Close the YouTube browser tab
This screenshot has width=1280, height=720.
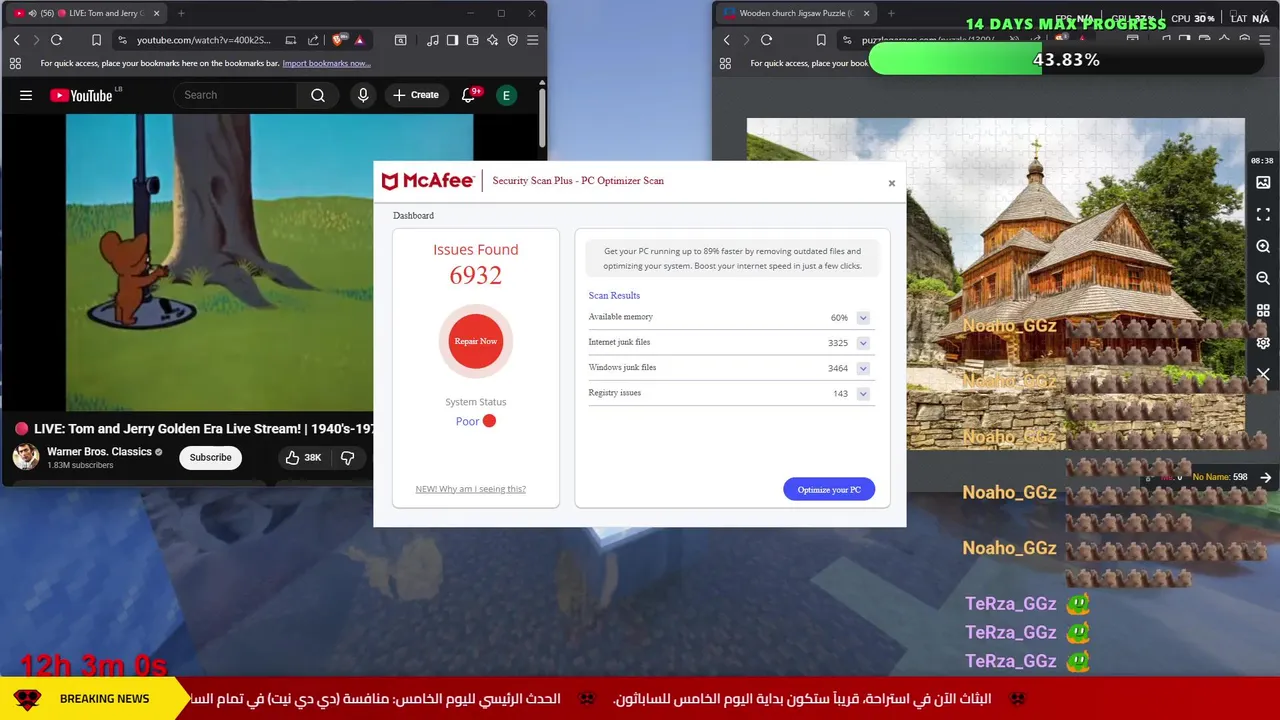[x=158, y=13]
